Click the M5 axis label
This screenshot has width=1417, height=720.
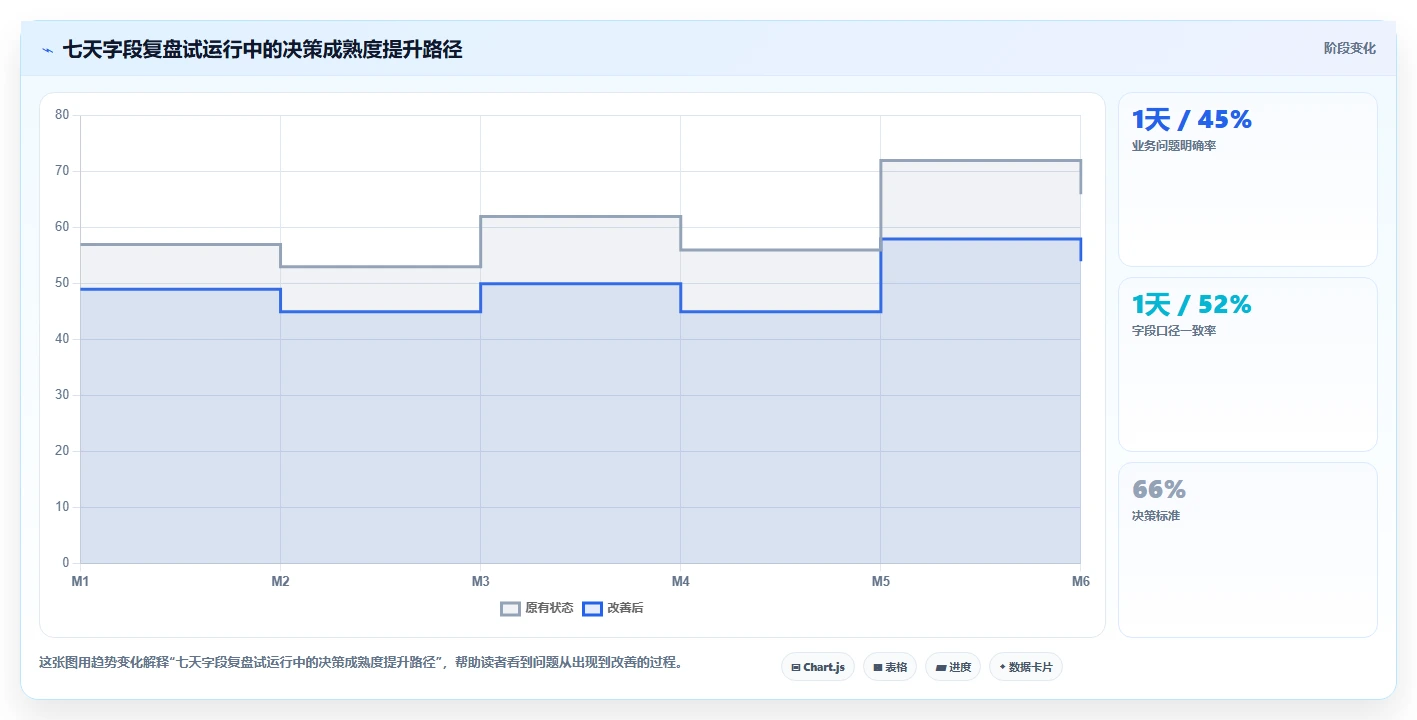880,581
